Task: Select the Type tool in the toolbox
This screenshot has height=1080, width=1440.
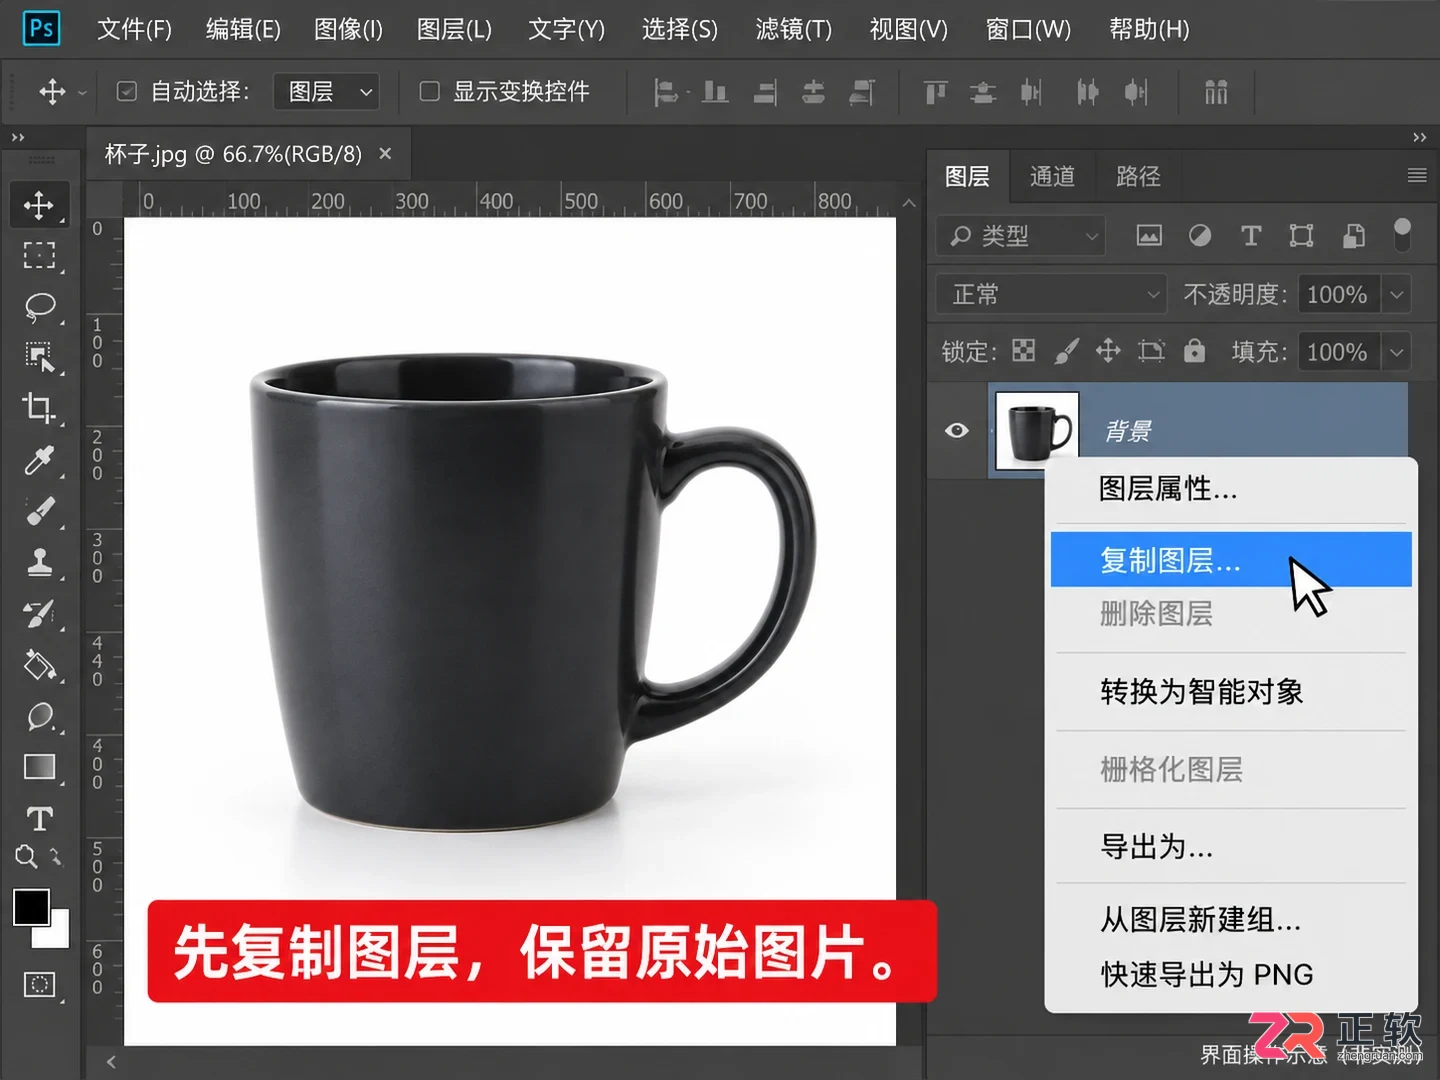Action: click(x=39, y=819)
